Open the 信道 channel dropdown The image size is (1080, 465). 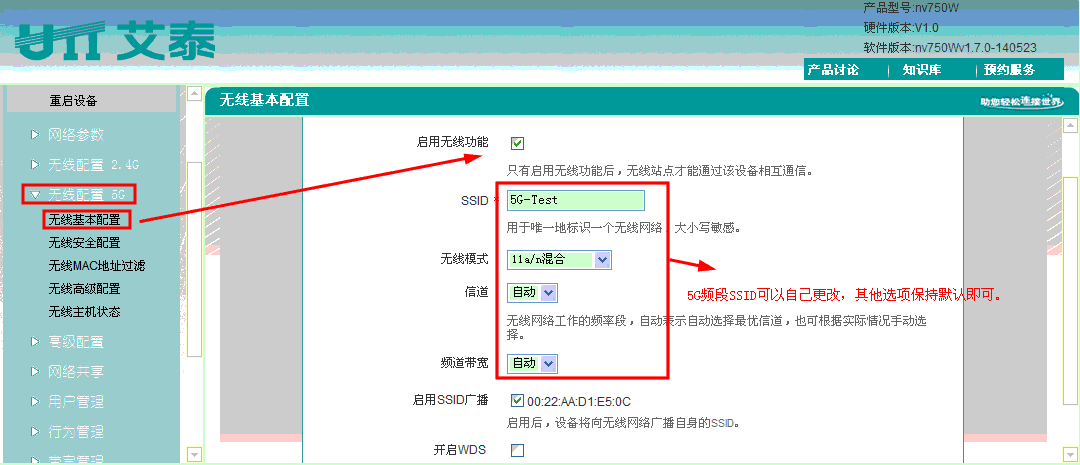548,293
